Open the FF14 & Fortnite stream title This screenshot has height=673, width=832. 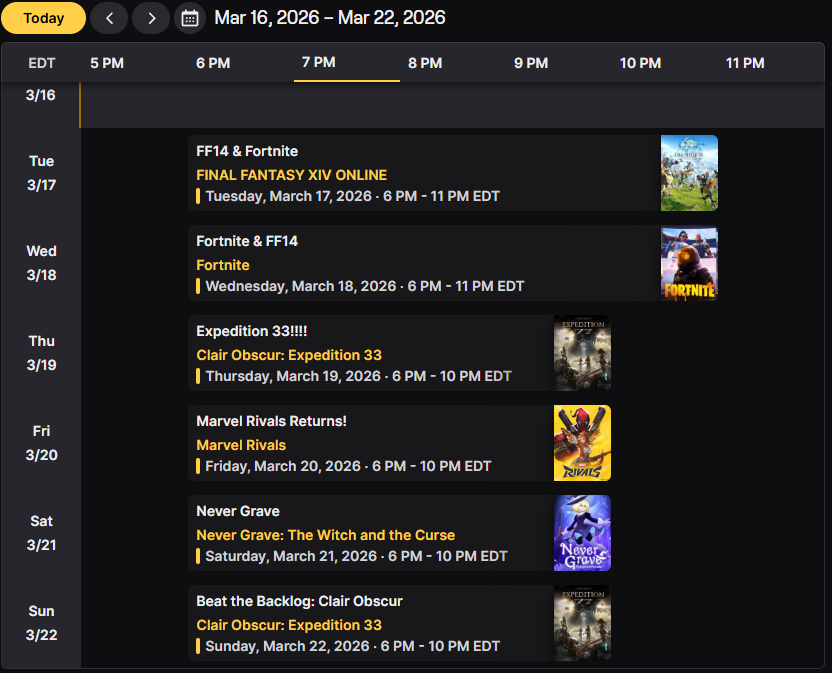(247, 151)
